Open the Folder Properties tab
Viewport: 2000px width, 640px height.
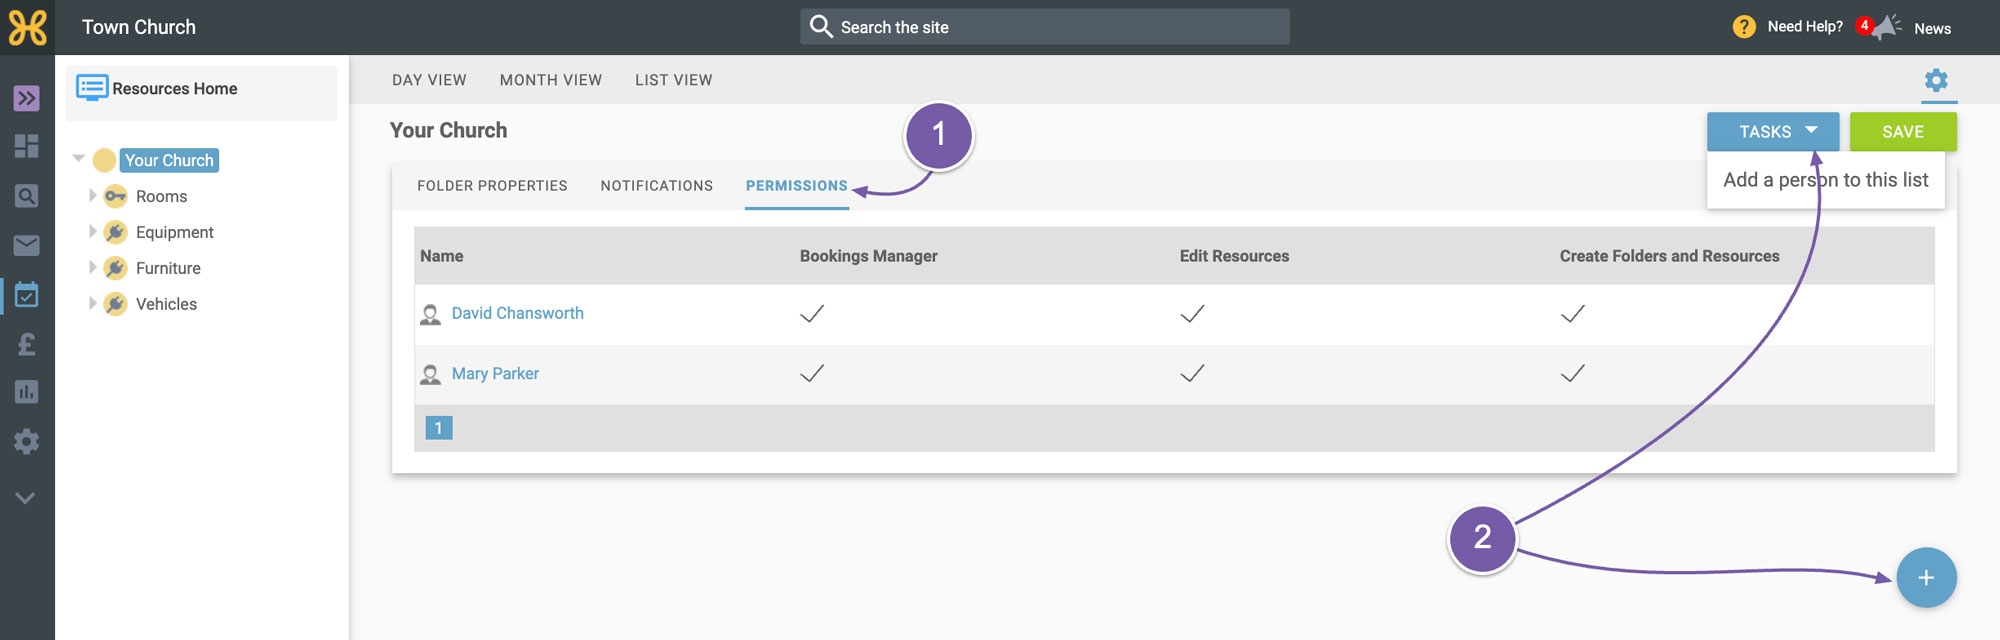pos(492,186)
